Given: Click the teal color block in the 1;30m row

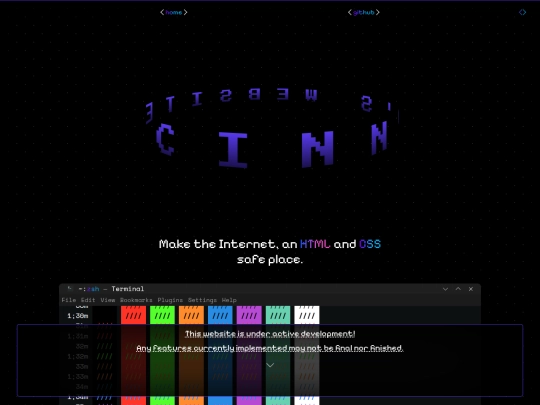Looking at the screenshot, I should 278,315.
